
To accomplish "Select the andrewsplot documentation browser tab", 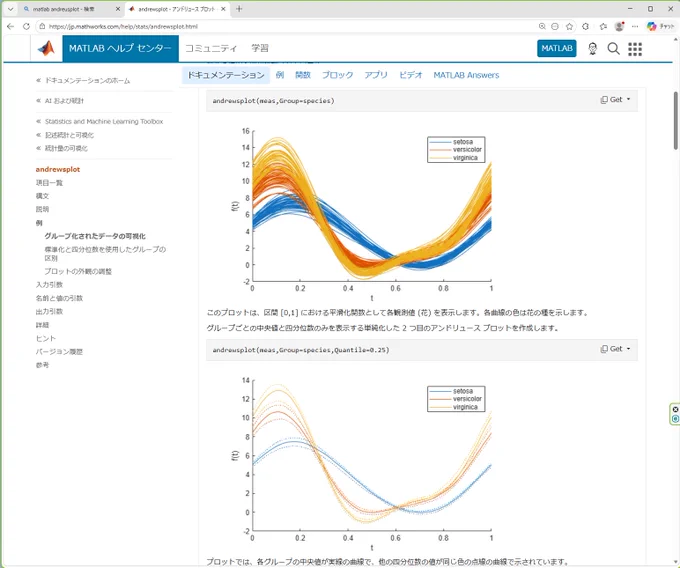I will 177,9.
